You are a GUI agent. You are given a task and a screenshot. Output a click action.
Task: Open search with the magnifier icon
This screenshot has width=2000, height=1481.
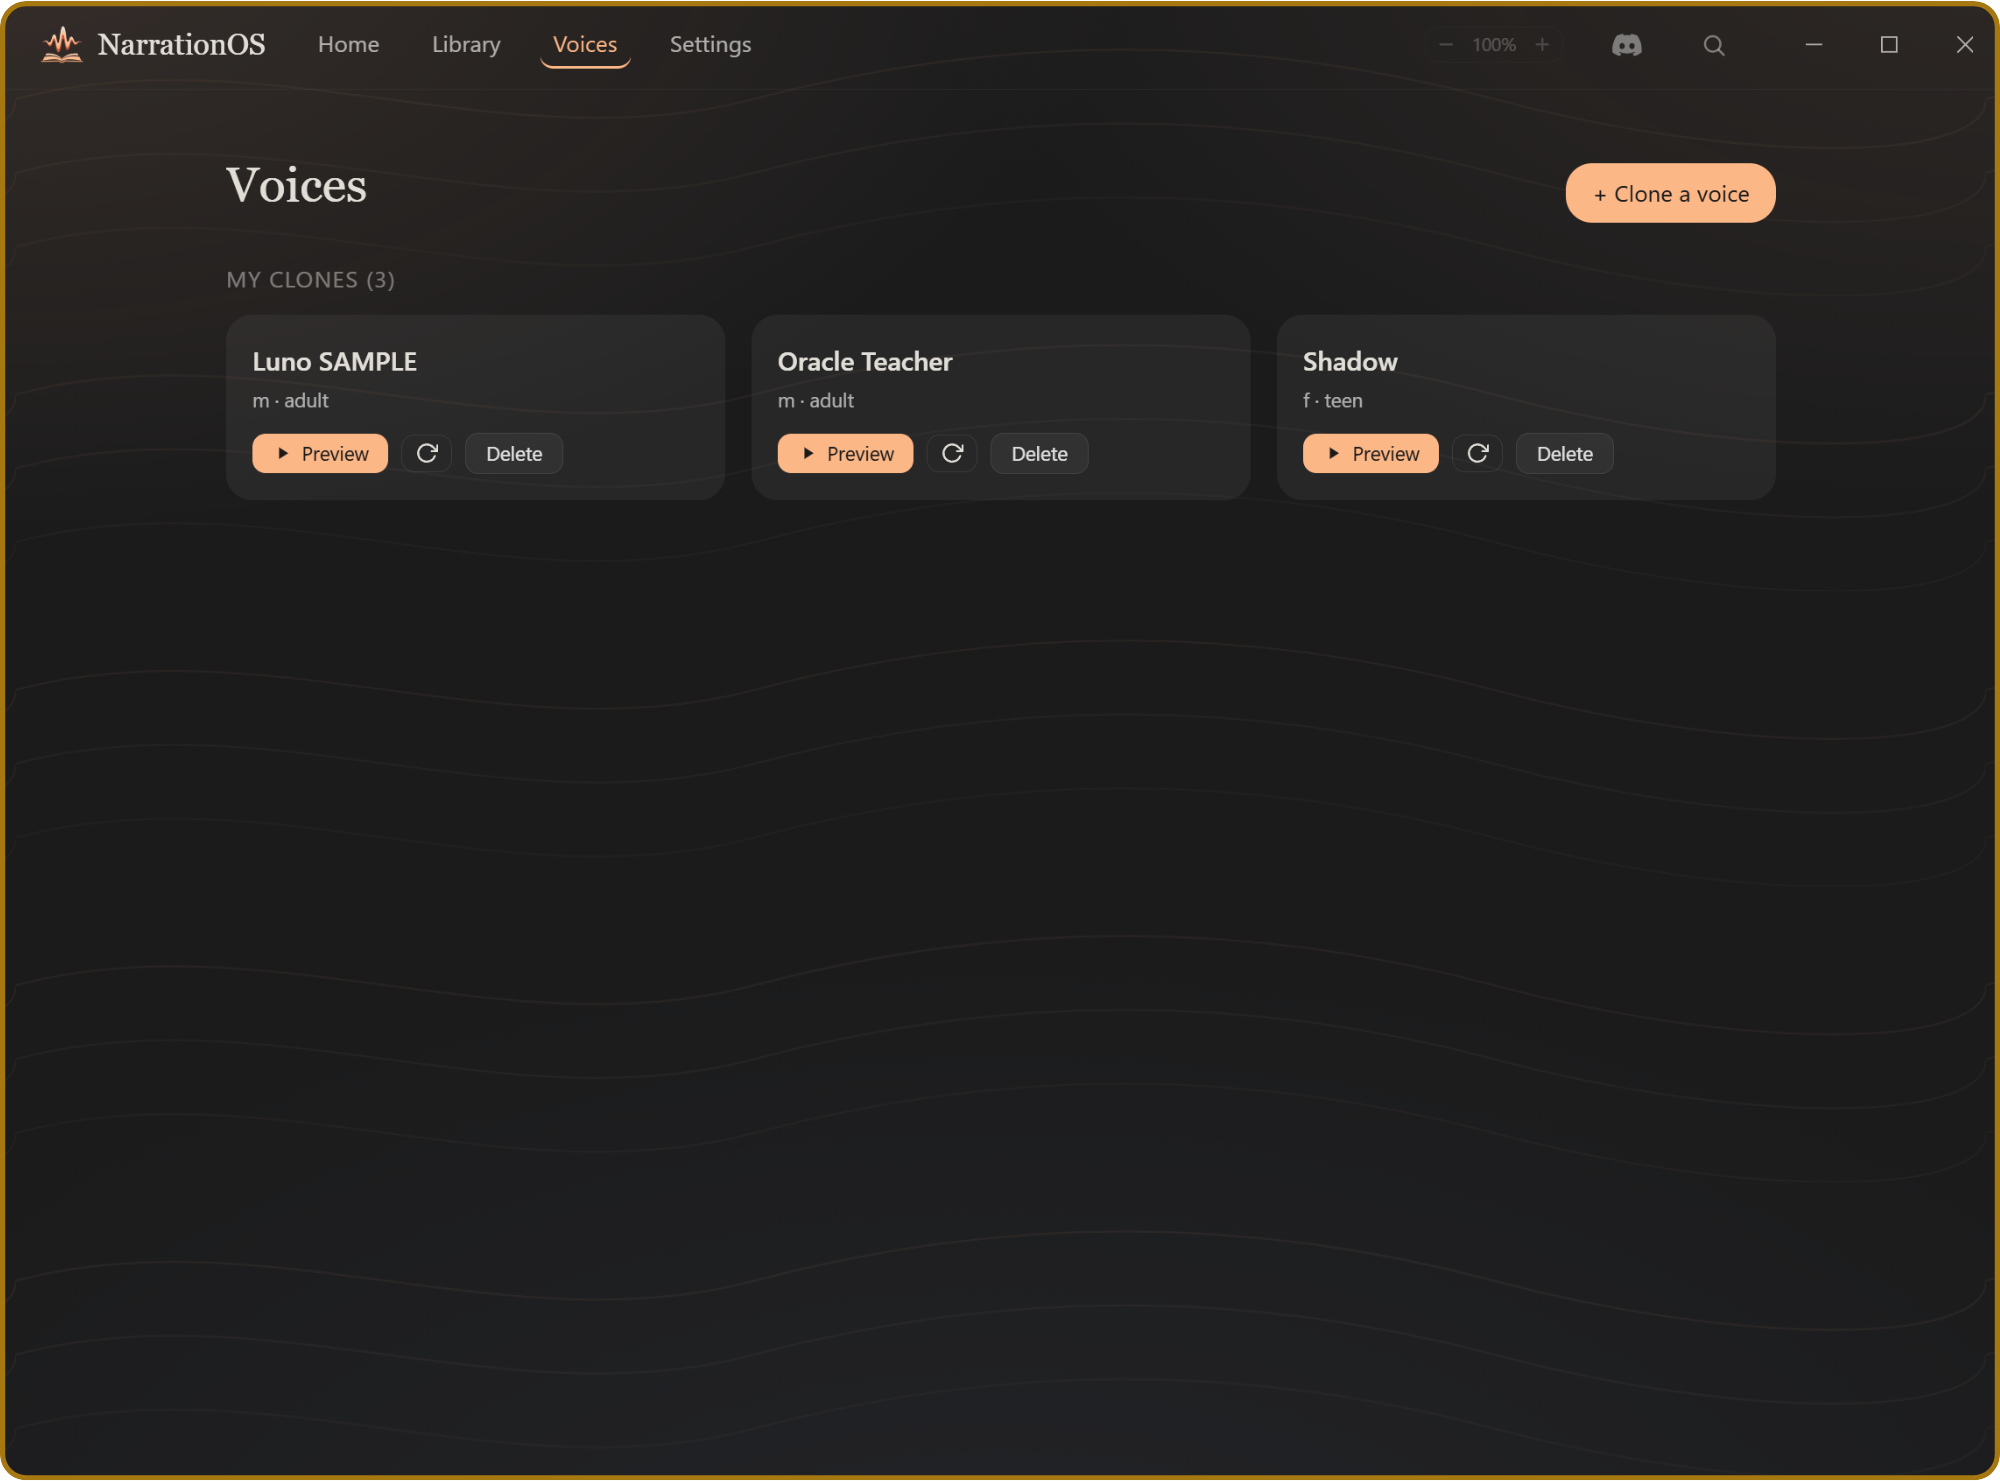point(1714,45)
